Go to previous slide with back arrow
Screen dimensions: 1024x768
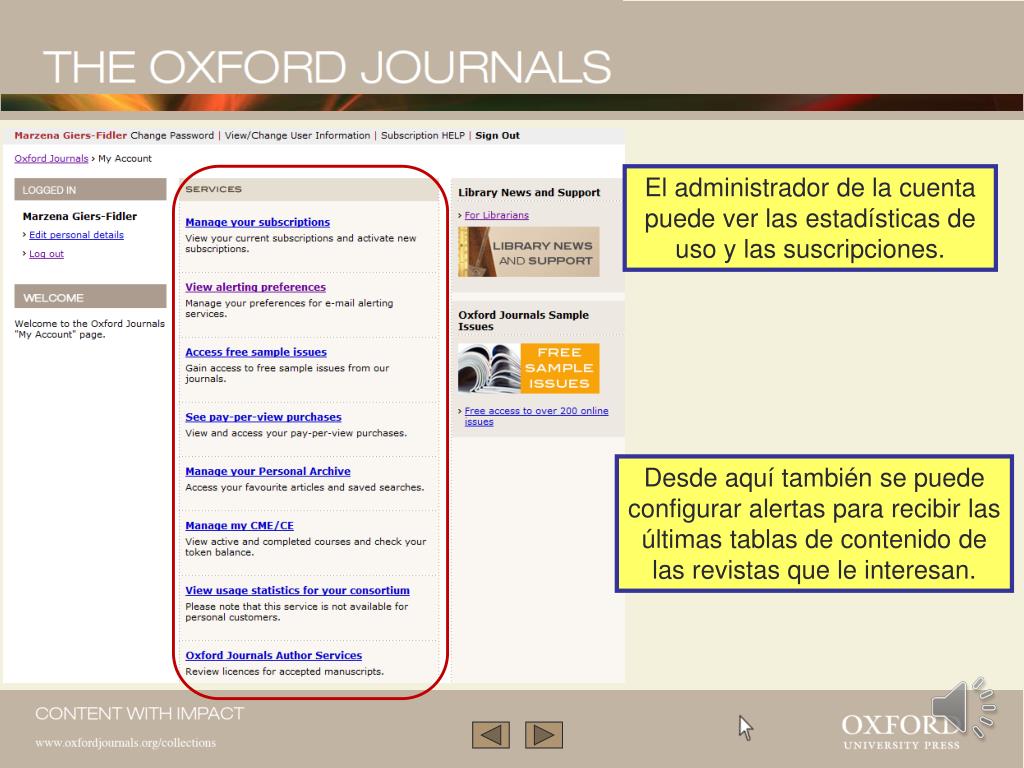pyautogui.click(x=490, y=735)
